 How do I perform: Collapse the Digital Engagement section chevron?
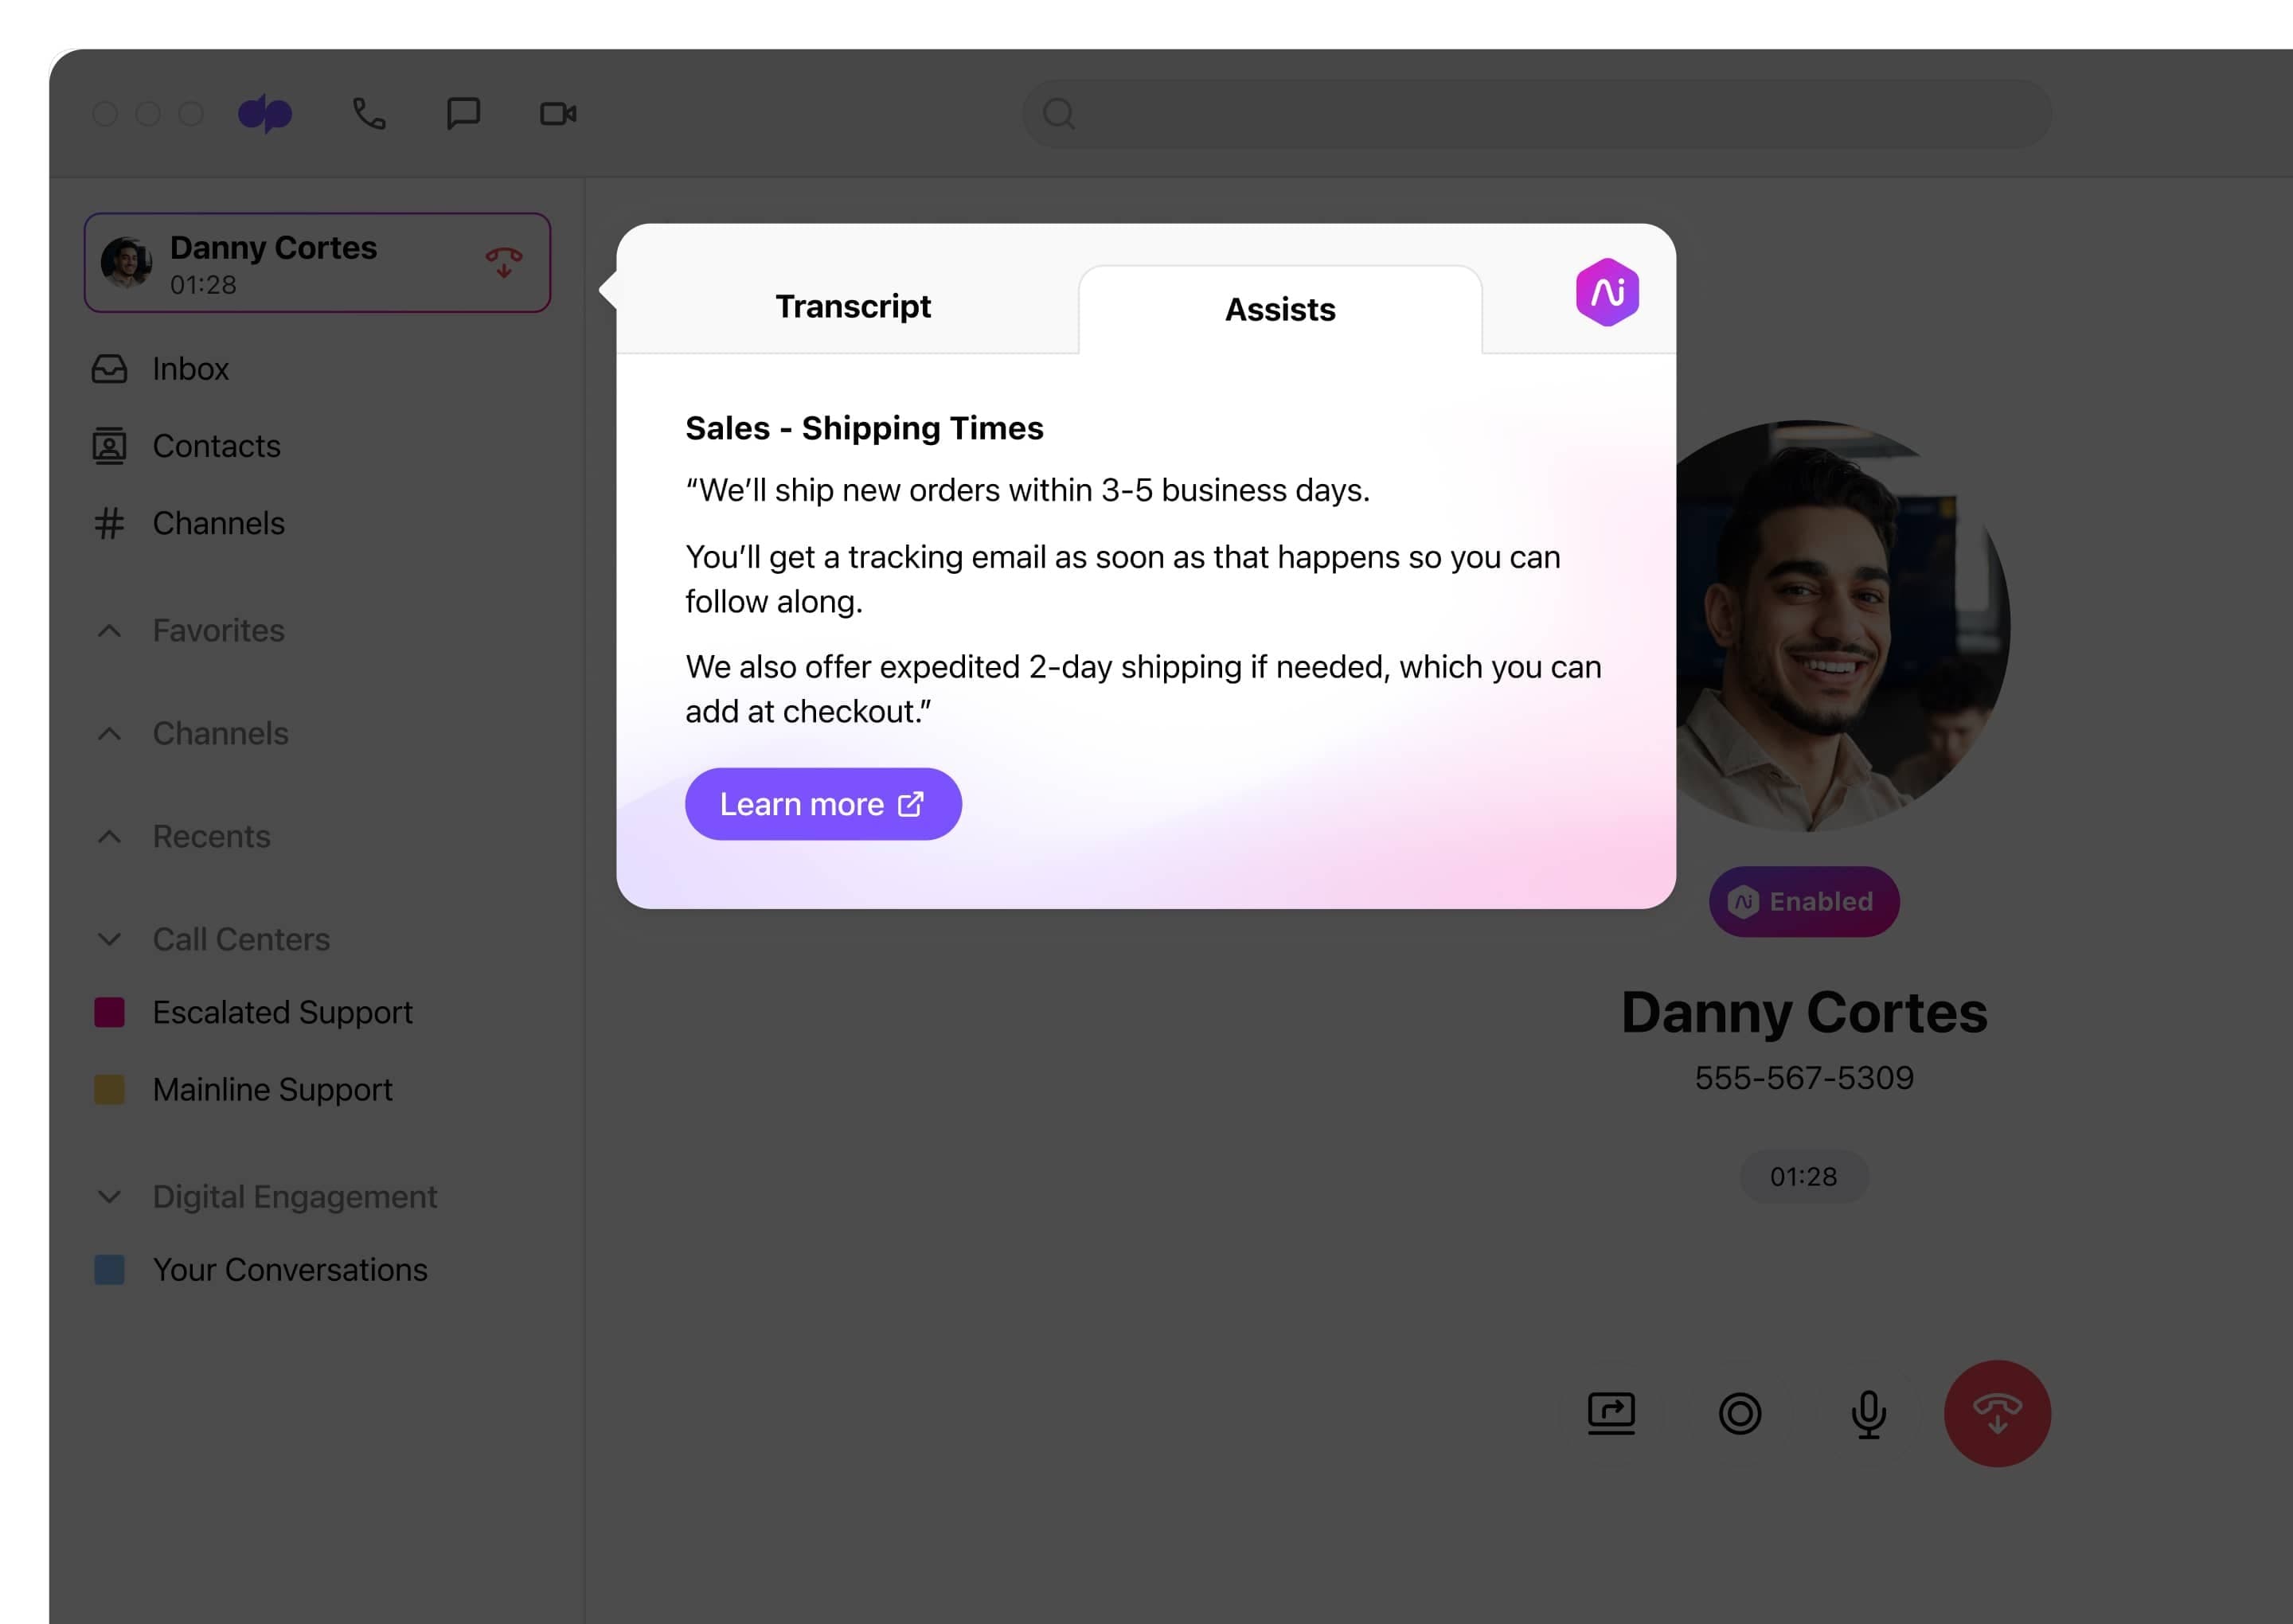click(109, 1197)
